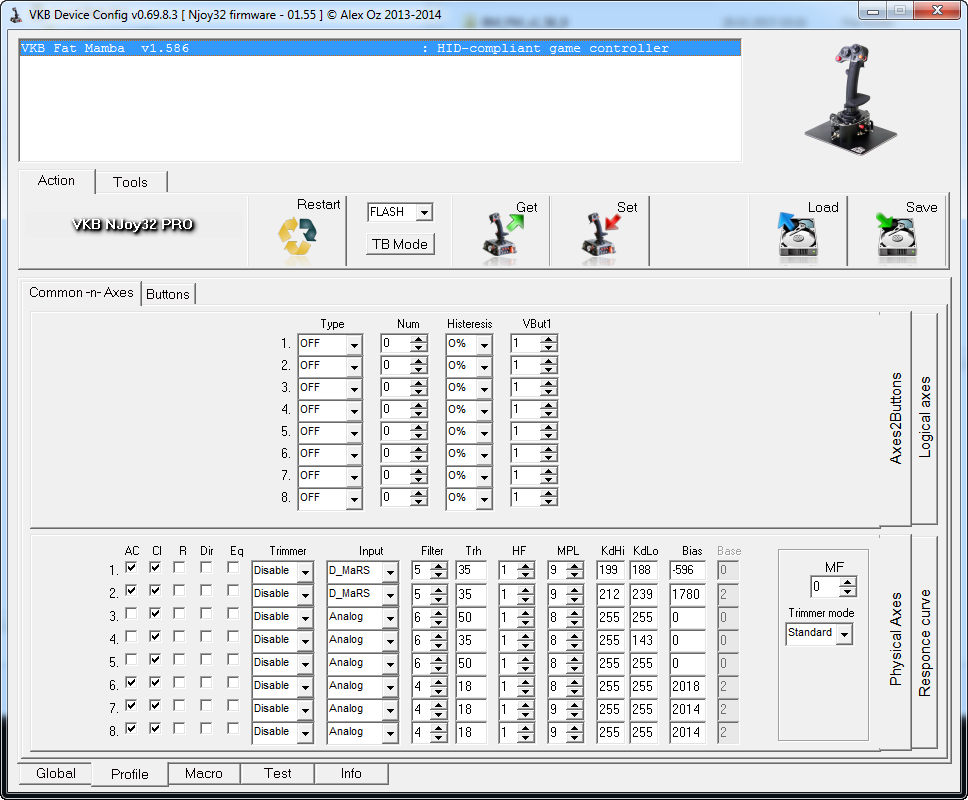Viewport: 968px width, 800px height.
Task: Click the Set joystick icon
Action: point(601,236)
